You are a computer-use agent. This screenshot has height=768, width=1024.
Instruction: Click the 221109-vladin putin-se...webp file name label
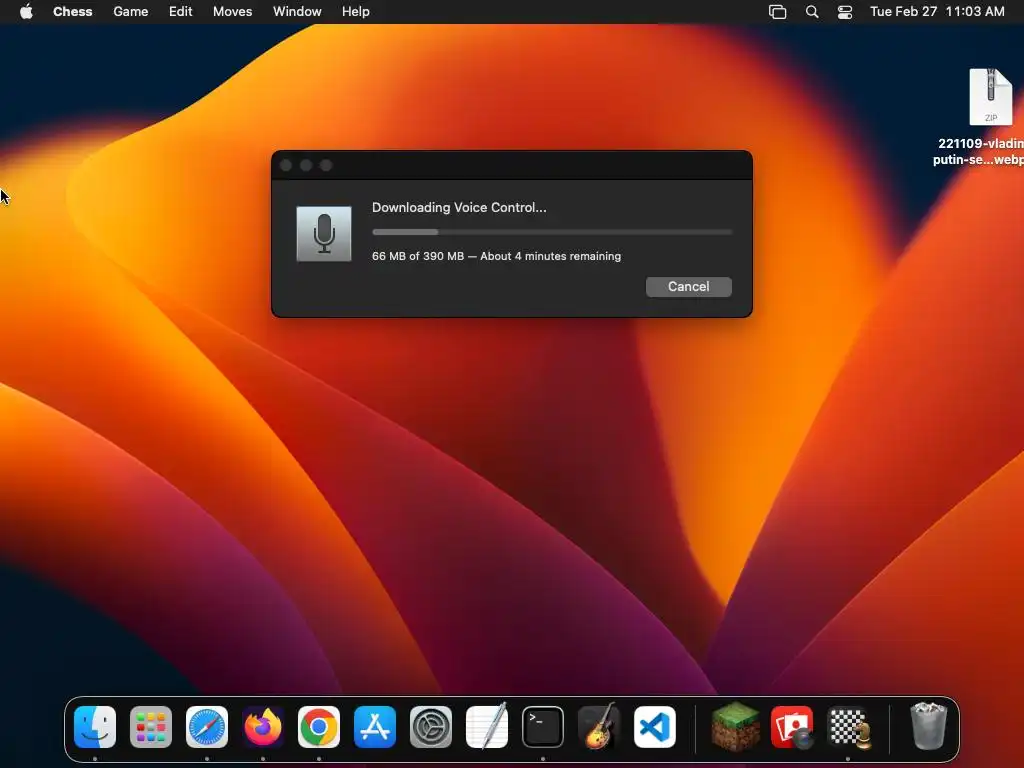978,152
